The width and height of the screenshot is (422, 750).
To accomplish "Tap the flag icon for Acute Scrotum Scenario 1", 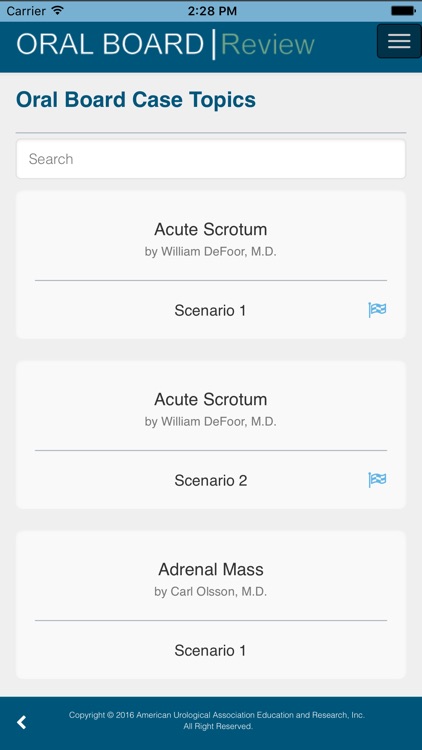I will pyautogui.click(x=377, y=310).
